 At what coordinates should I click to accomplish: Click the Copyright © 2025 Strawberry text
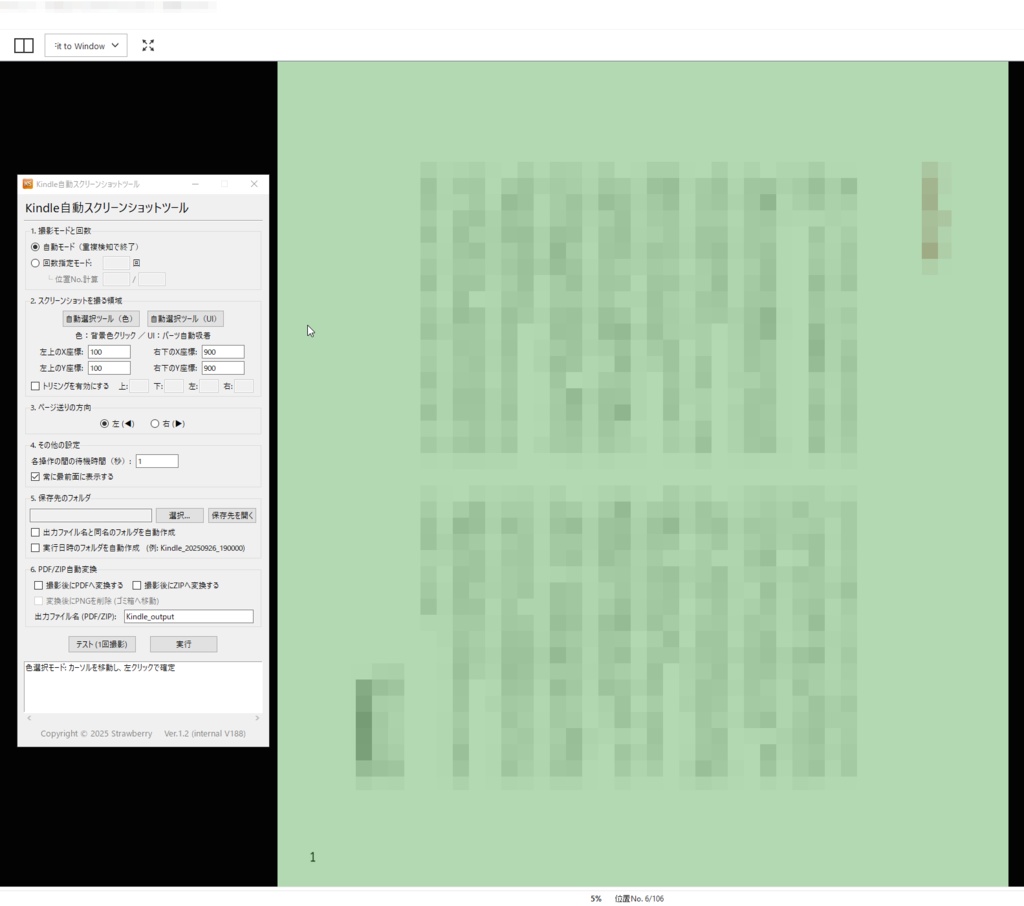(x=96, y=734)
